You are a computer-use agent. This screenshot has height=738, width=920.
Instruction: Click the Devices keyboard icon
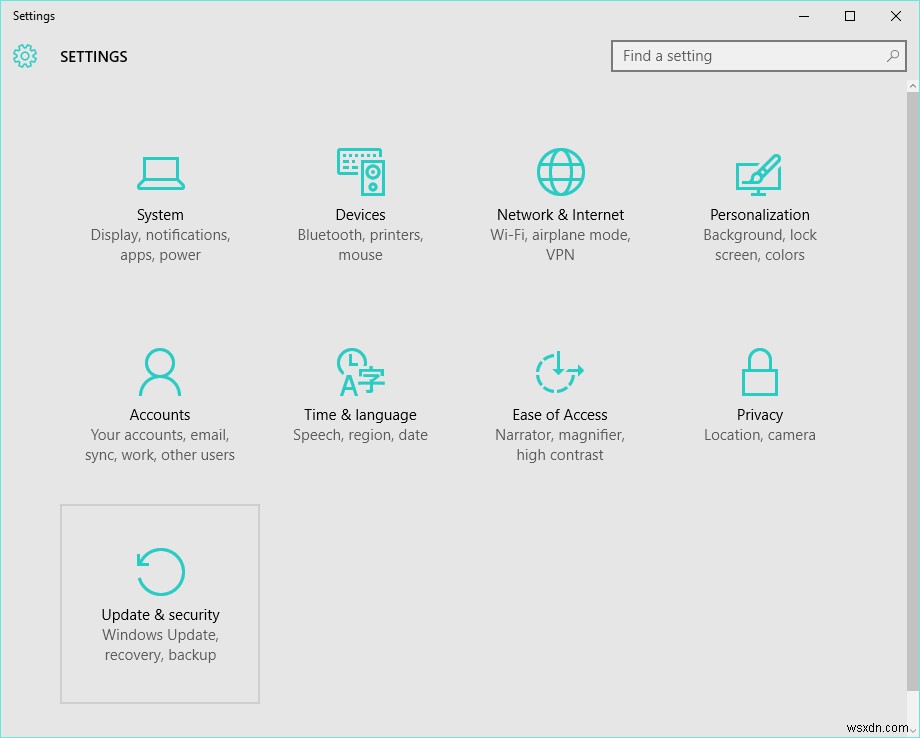360,170
